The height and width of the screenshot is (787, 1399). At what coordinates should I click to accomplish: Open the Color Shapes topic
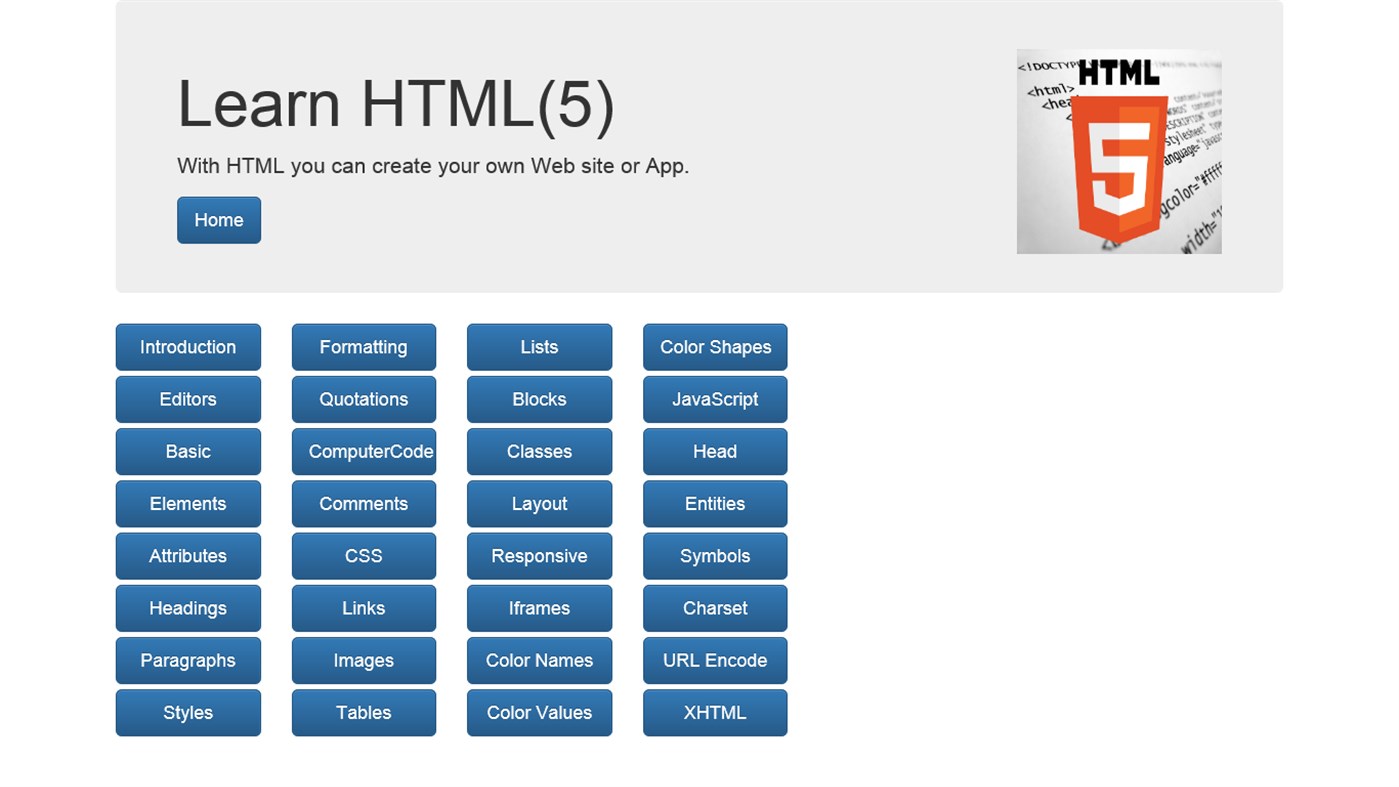point(715,347)
